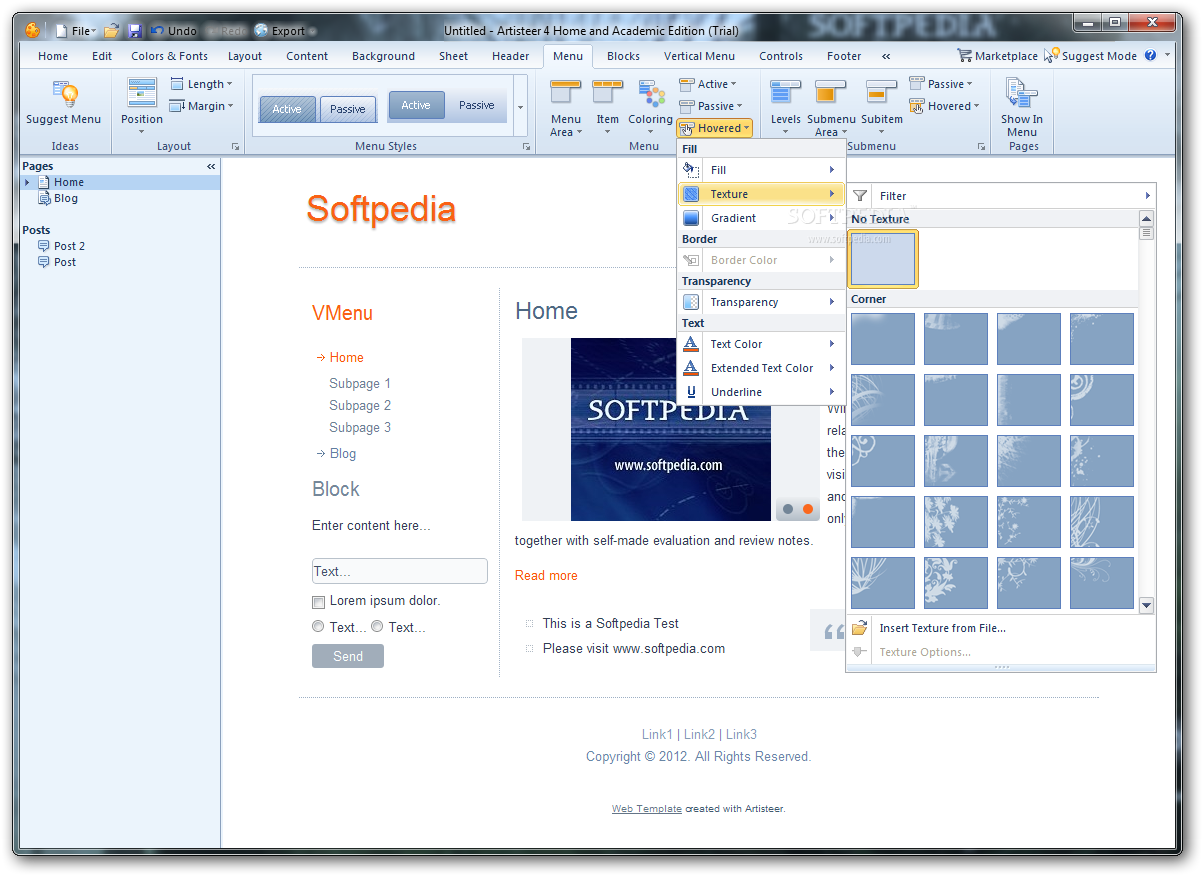Follow the Read more link
This screenshot has height=876, width=1203.
[x=546, y=575]
